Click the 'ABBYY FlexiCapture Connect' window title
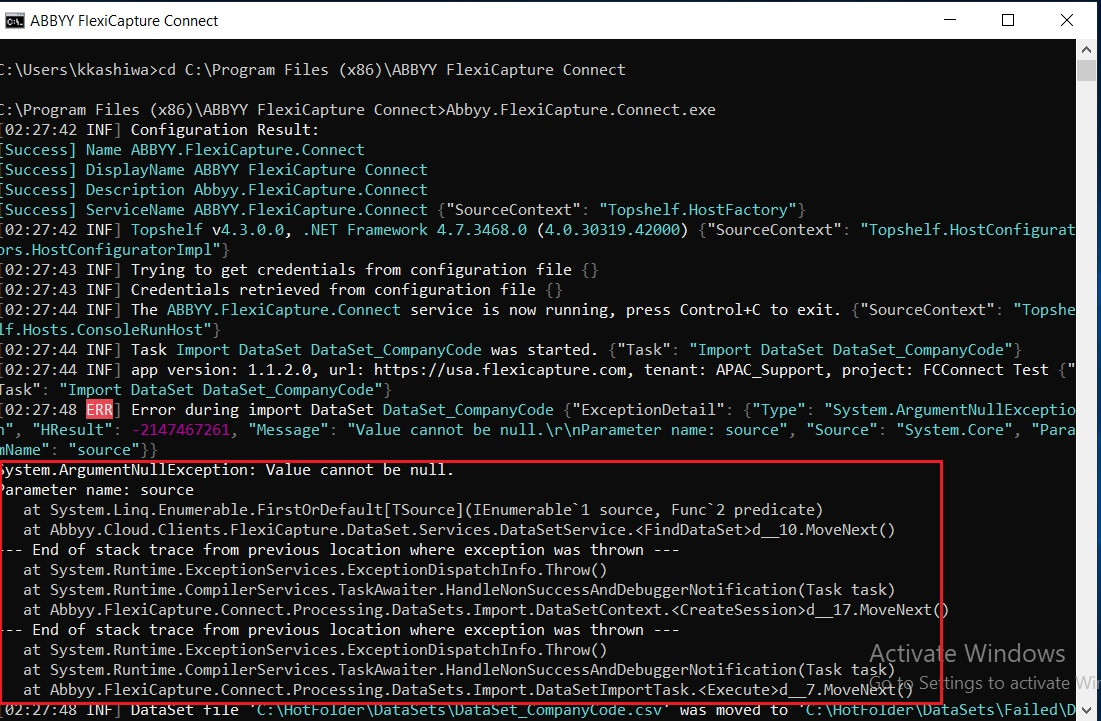 124,21
